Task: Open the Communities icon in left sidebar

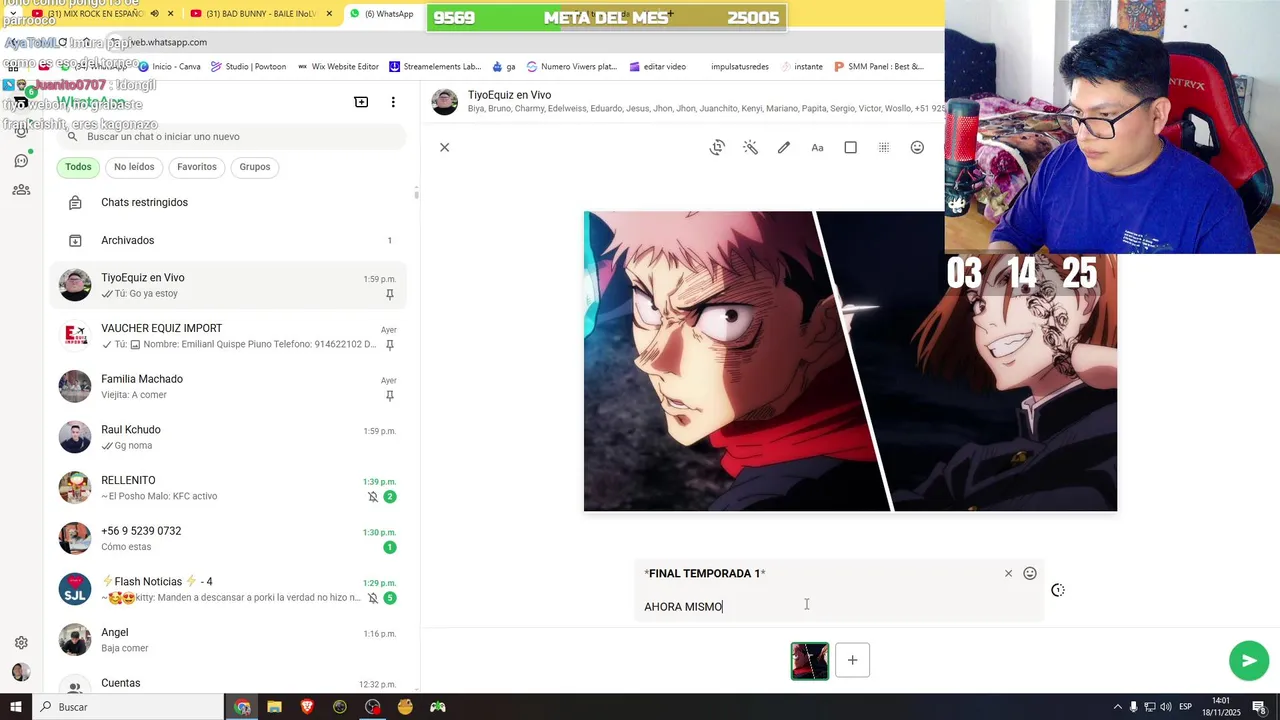Action: [x=21, y=189]
